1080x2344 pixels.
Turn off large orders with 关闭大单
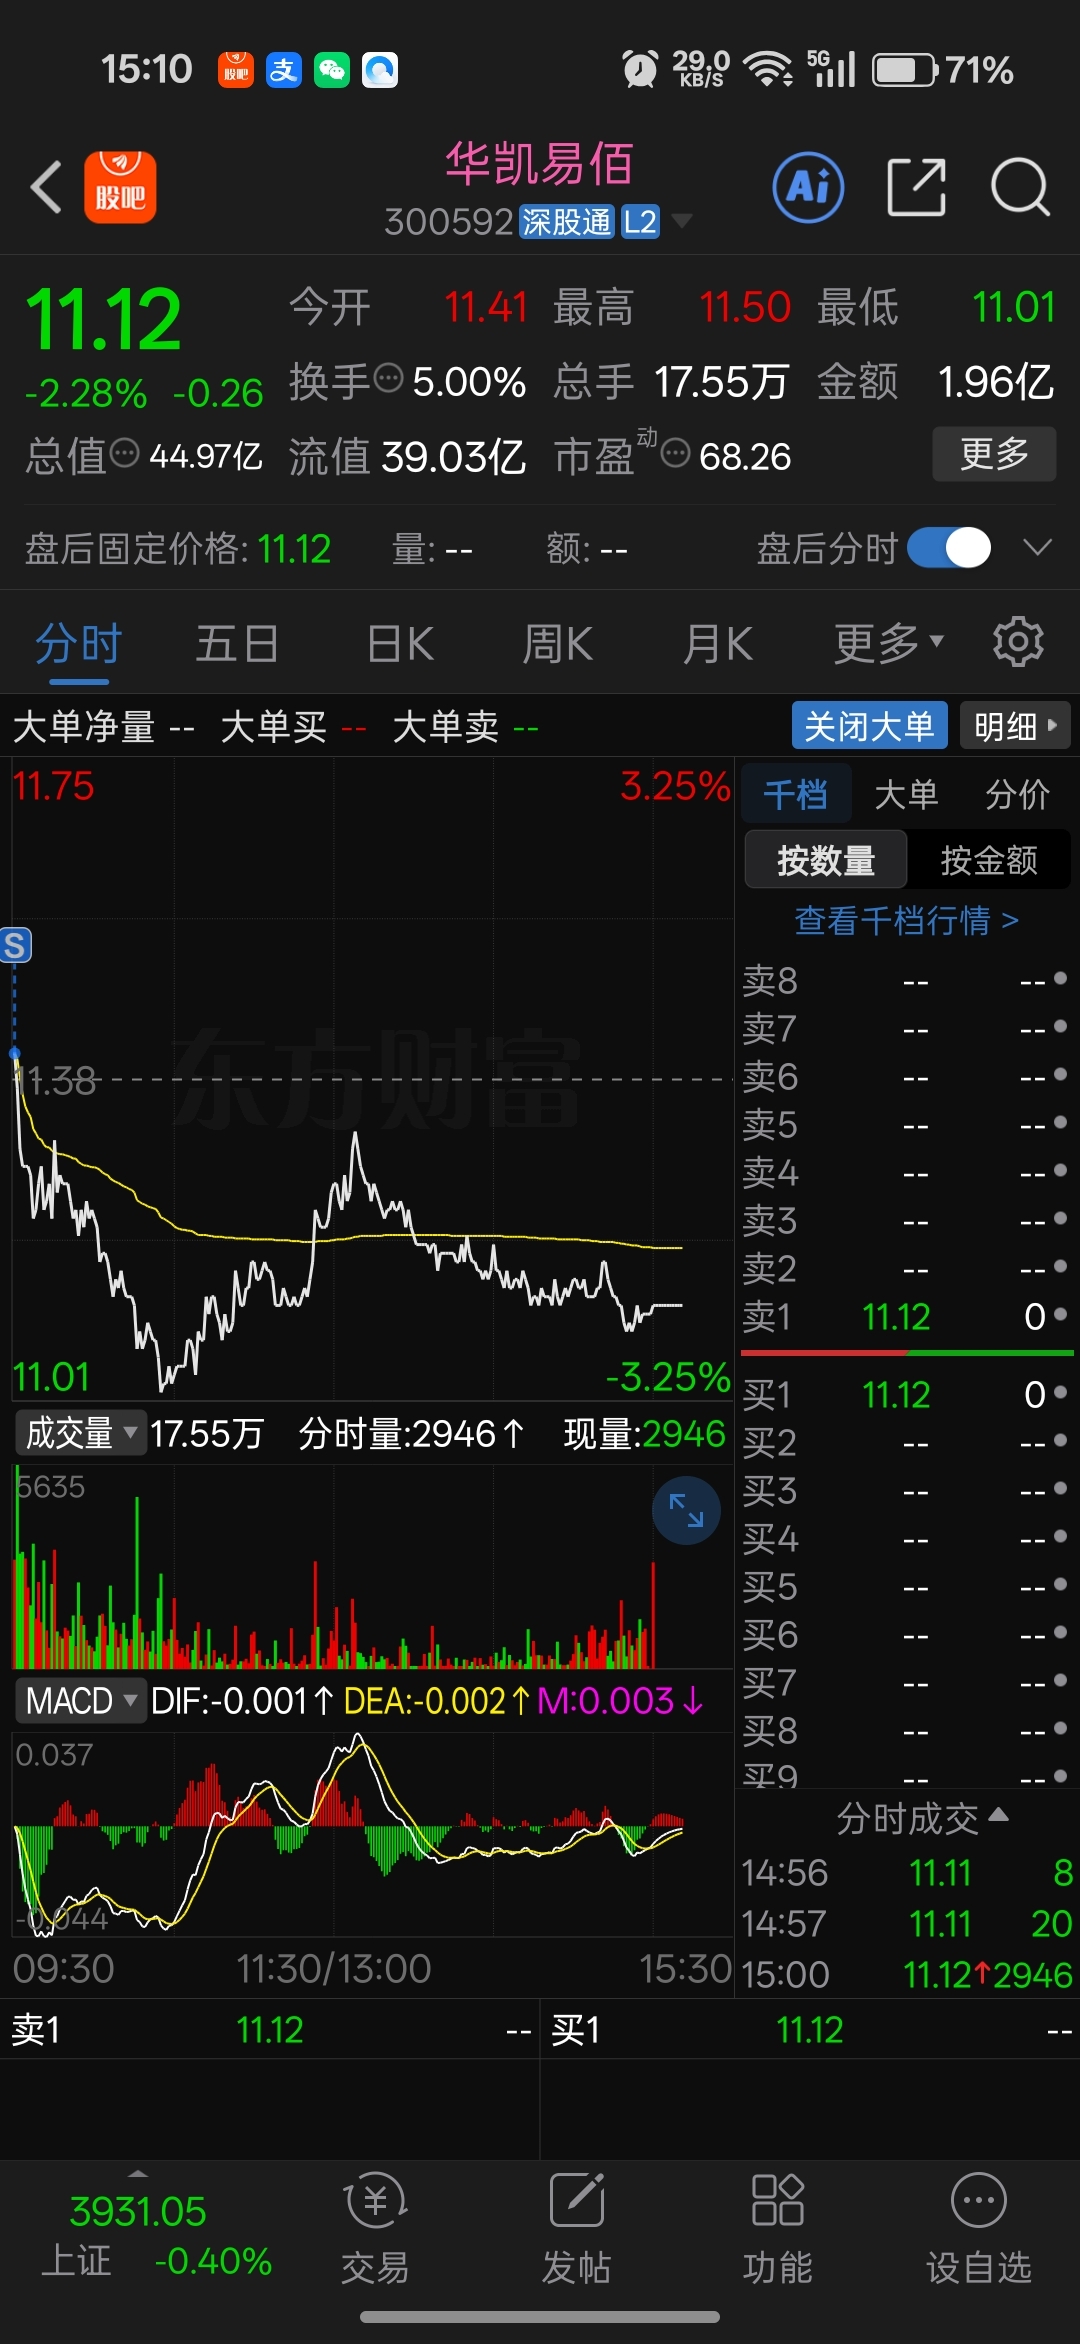pos(869,725)
